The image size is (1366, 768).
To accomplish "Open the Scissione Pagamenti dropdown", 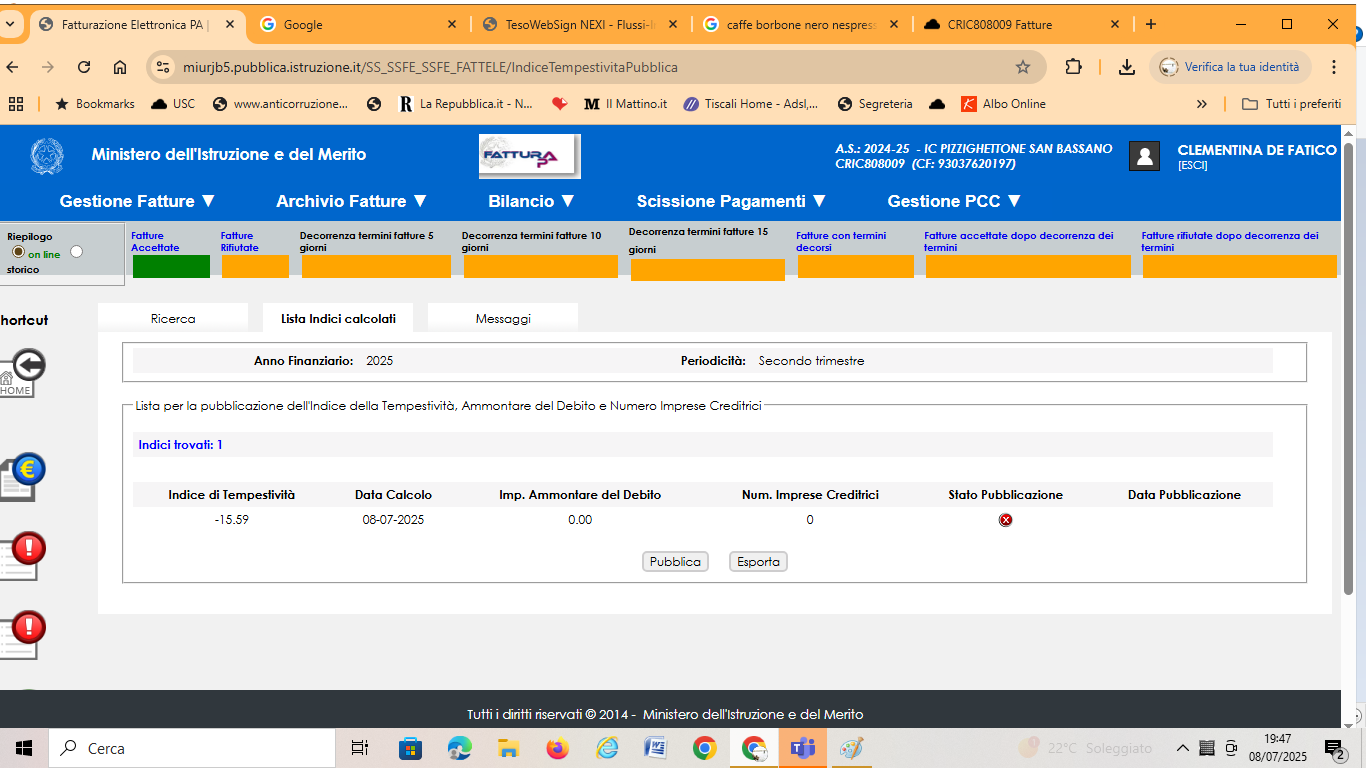I will (x=731, y=201).
